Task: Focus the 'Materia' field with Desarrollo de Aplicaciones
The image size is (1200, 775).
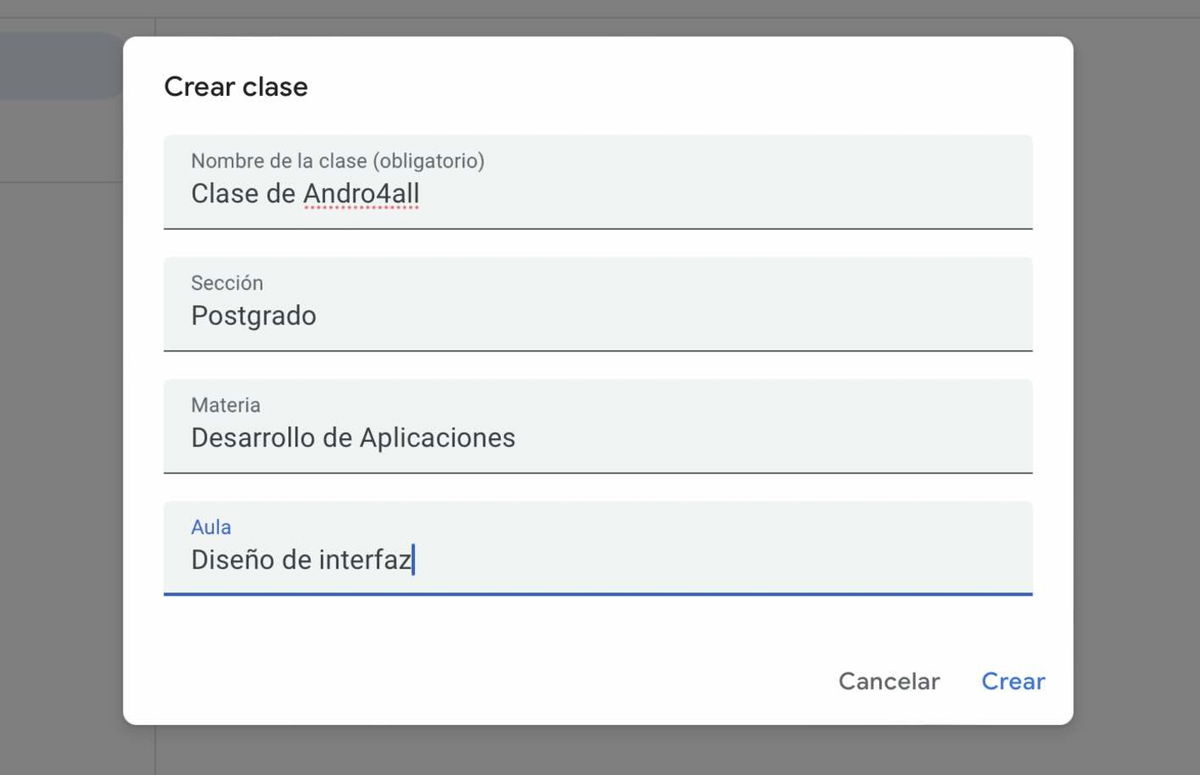Action: click(600, 438)
